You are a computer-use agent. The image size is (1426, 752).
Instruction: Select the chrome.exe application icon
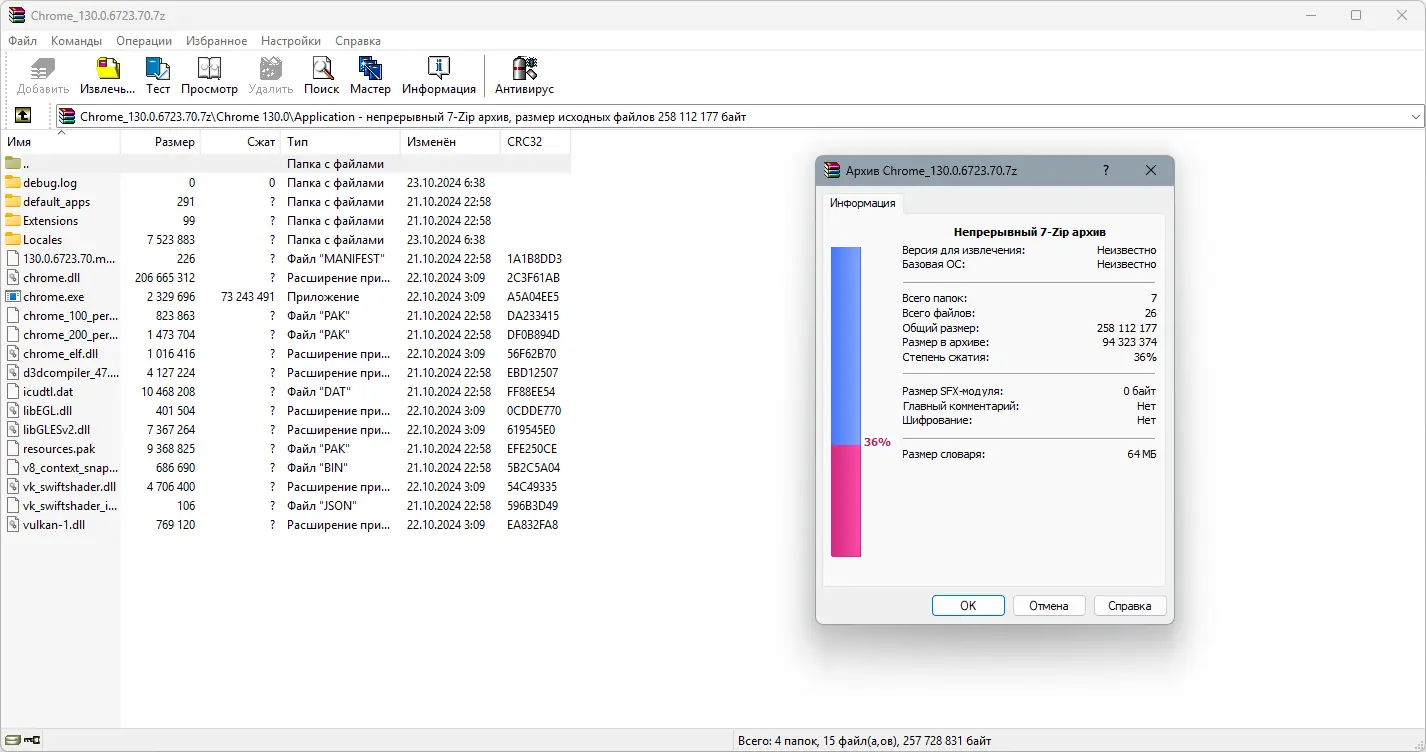13,296
